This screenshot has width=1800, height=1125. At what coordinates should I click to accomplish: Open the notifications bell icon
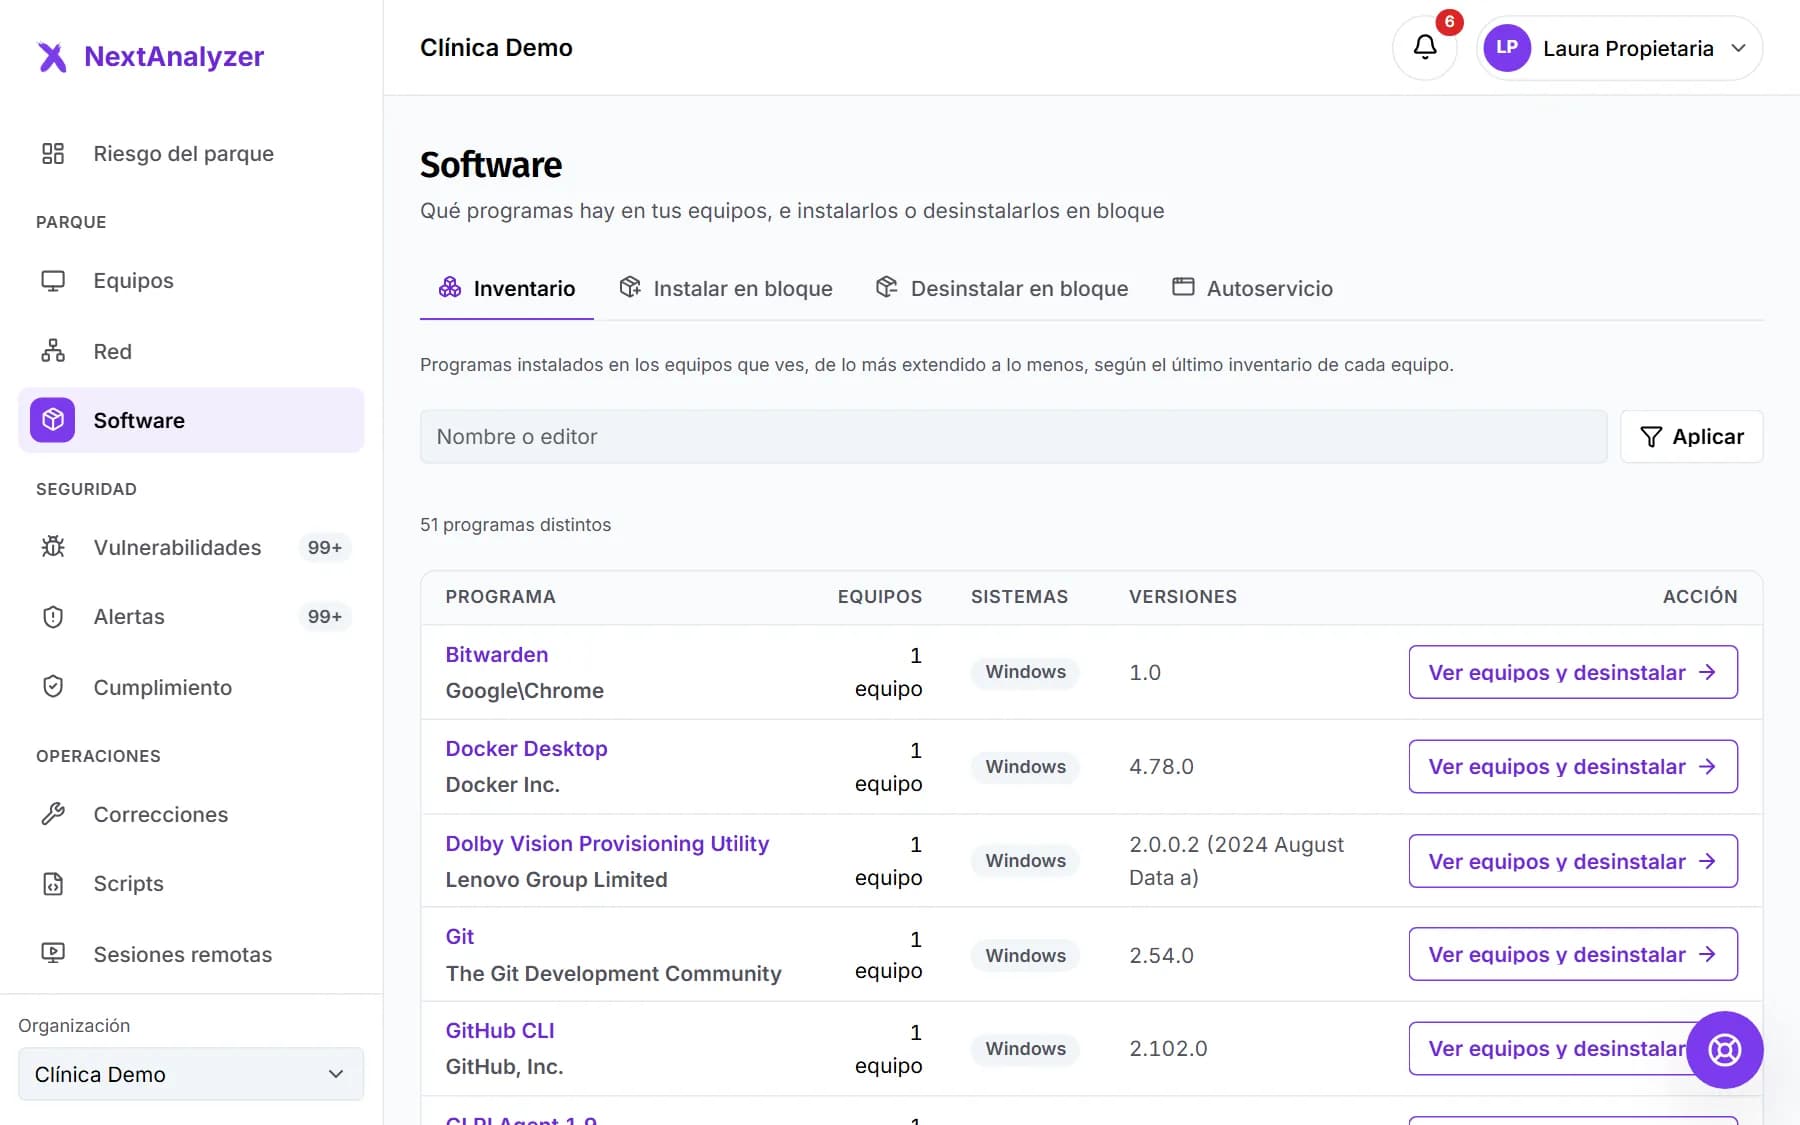click(1425, 47)
